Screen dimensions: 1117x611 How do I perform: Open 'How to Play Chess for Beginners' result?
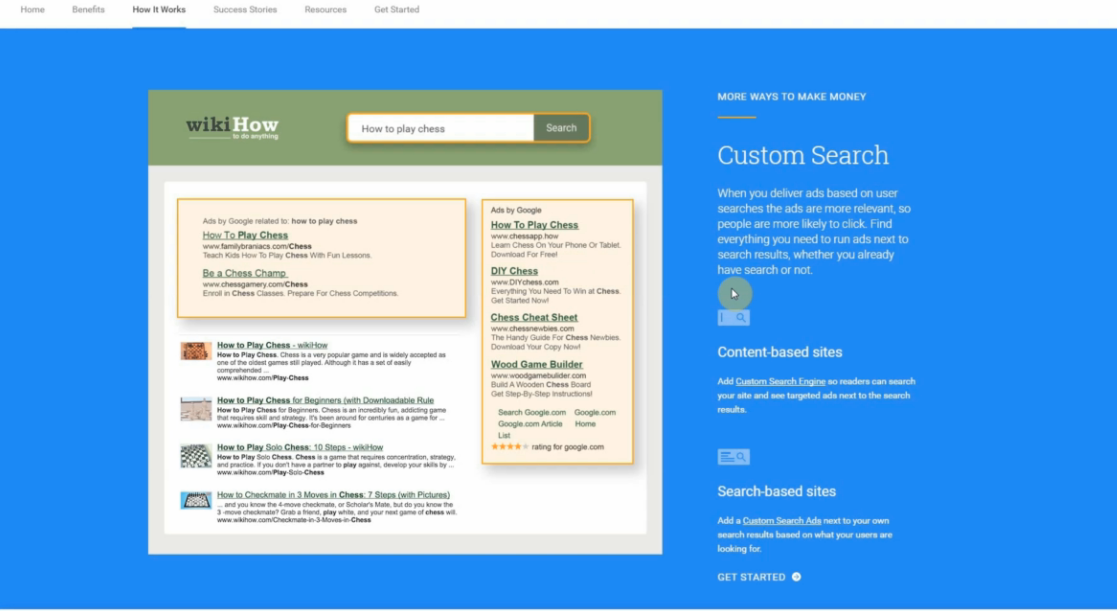326,400
